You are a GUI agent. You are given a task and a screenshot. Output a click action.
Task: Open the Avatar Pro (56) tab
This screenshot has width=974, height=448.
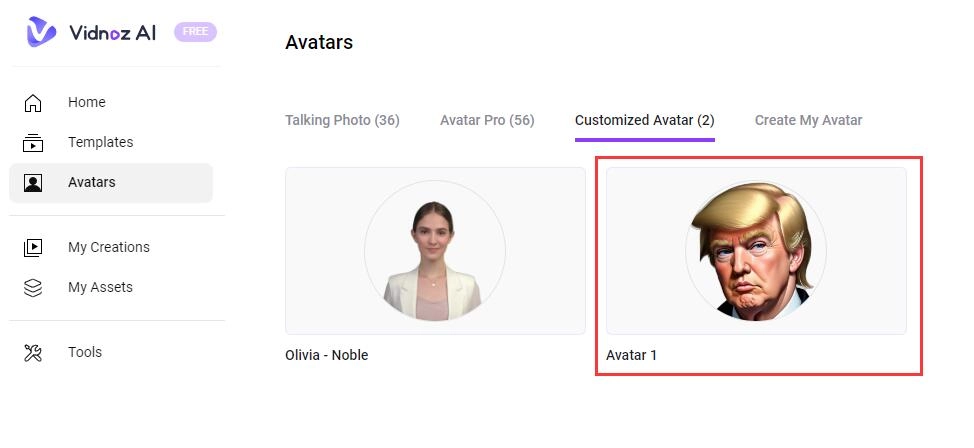click(487, 120)
